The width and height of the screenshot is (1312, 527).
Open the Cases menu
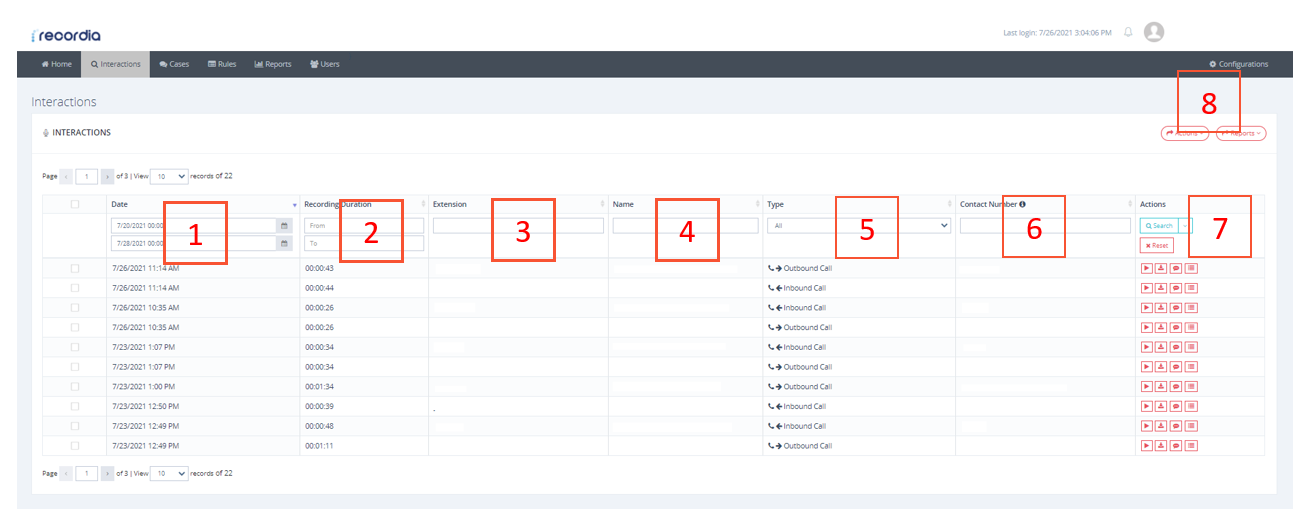pyautogui.click(x=174, y=64)
